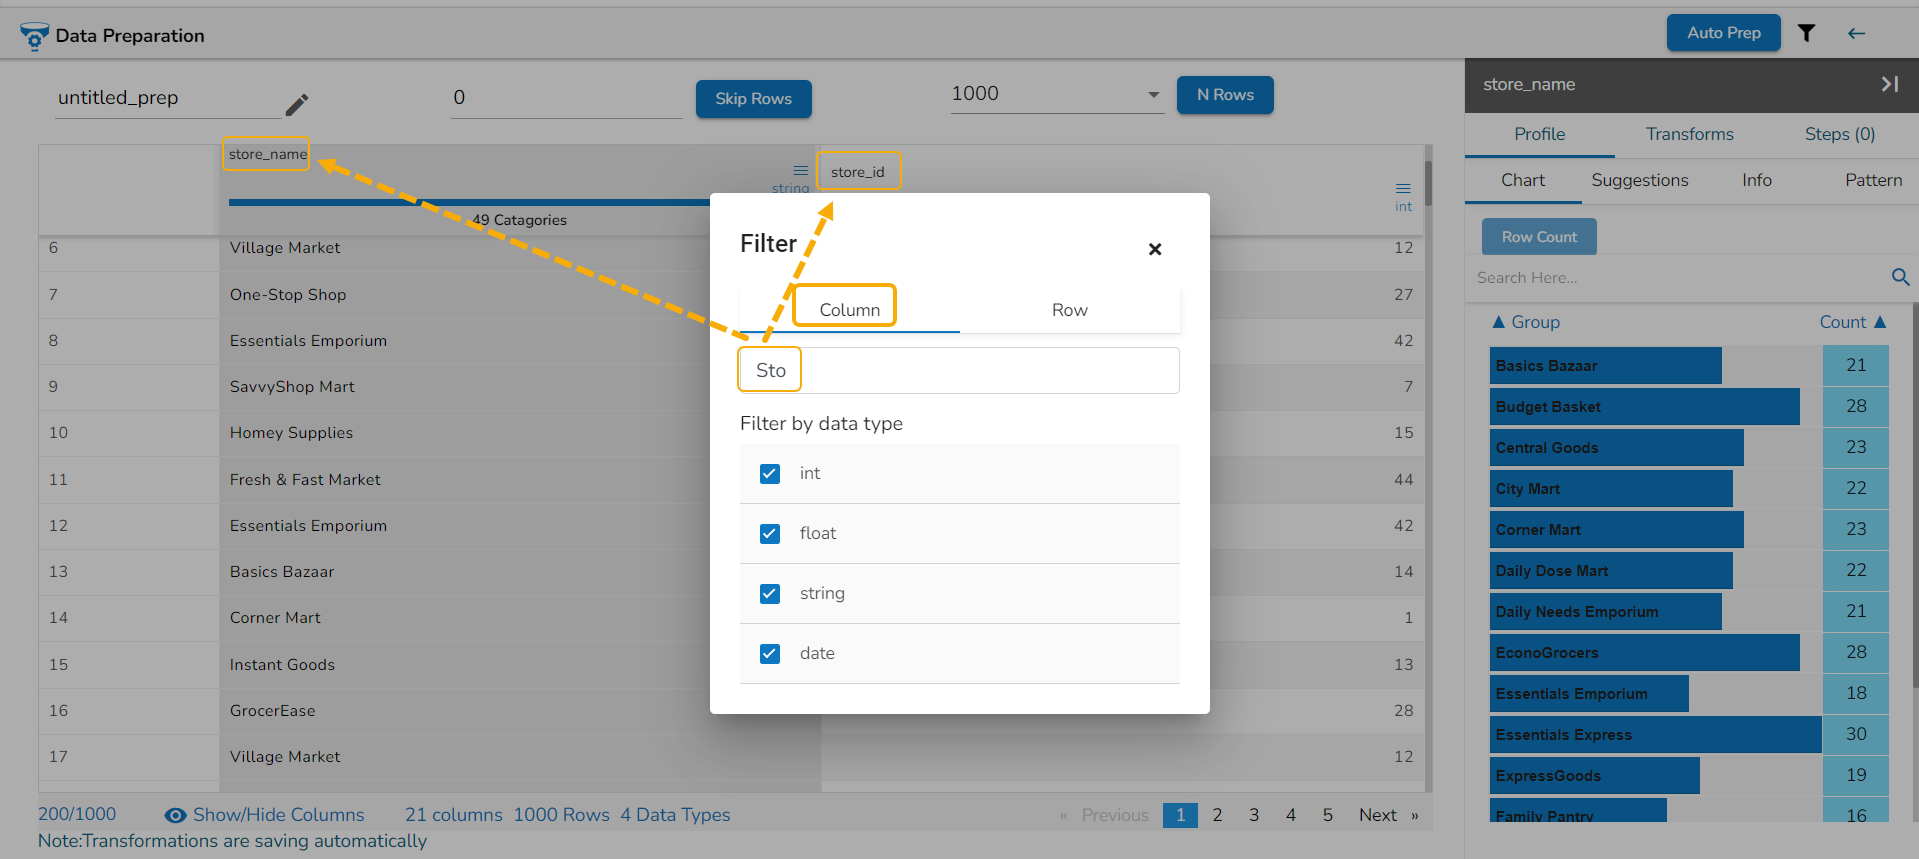Image resolution: width=1919 pixels, height=859 pixels.
Task: Click the Auto Prep button
Action: pyautogui.click(x=1723, y=33)
